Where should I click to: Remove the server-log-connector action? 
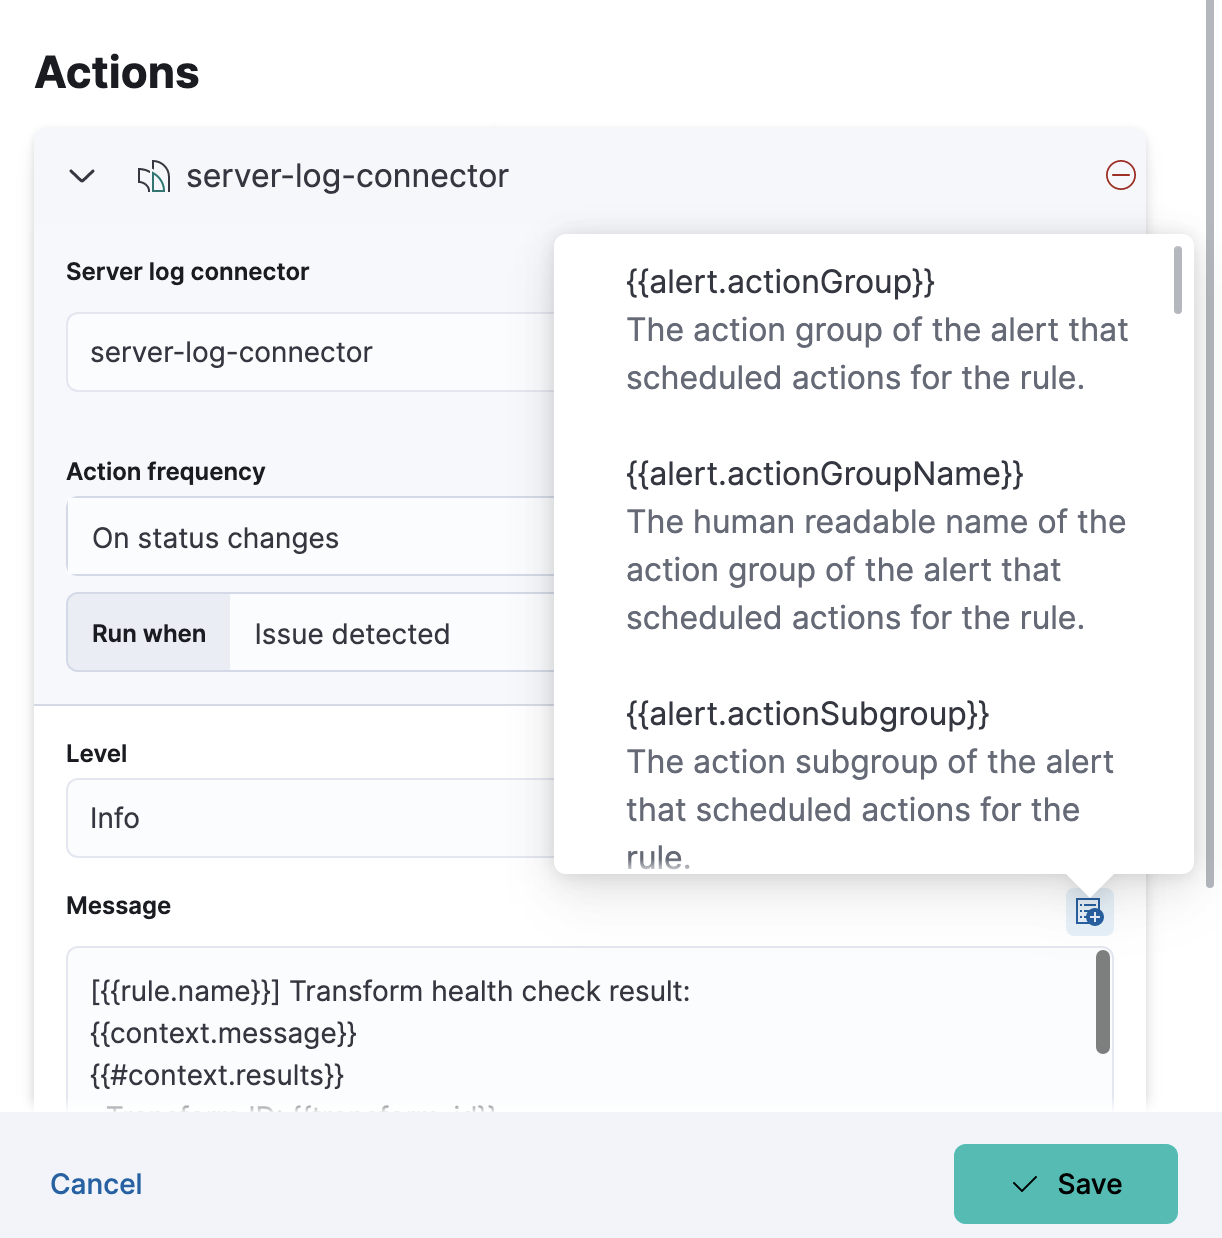click(x=1120, y=176)
